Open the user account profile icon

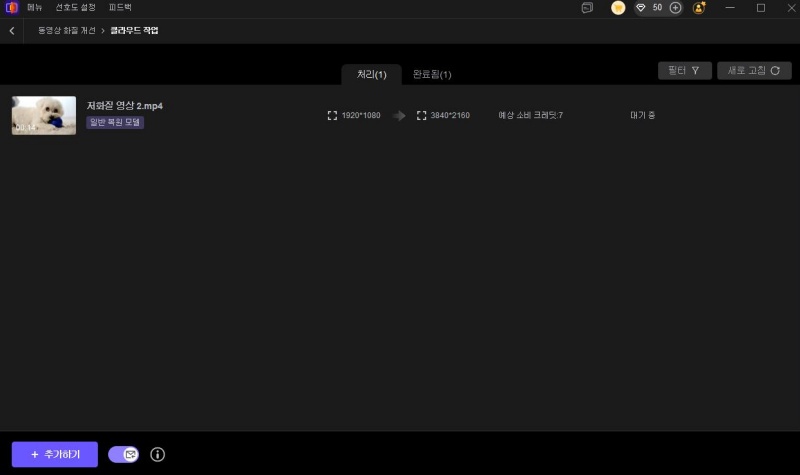pos(699,8)
